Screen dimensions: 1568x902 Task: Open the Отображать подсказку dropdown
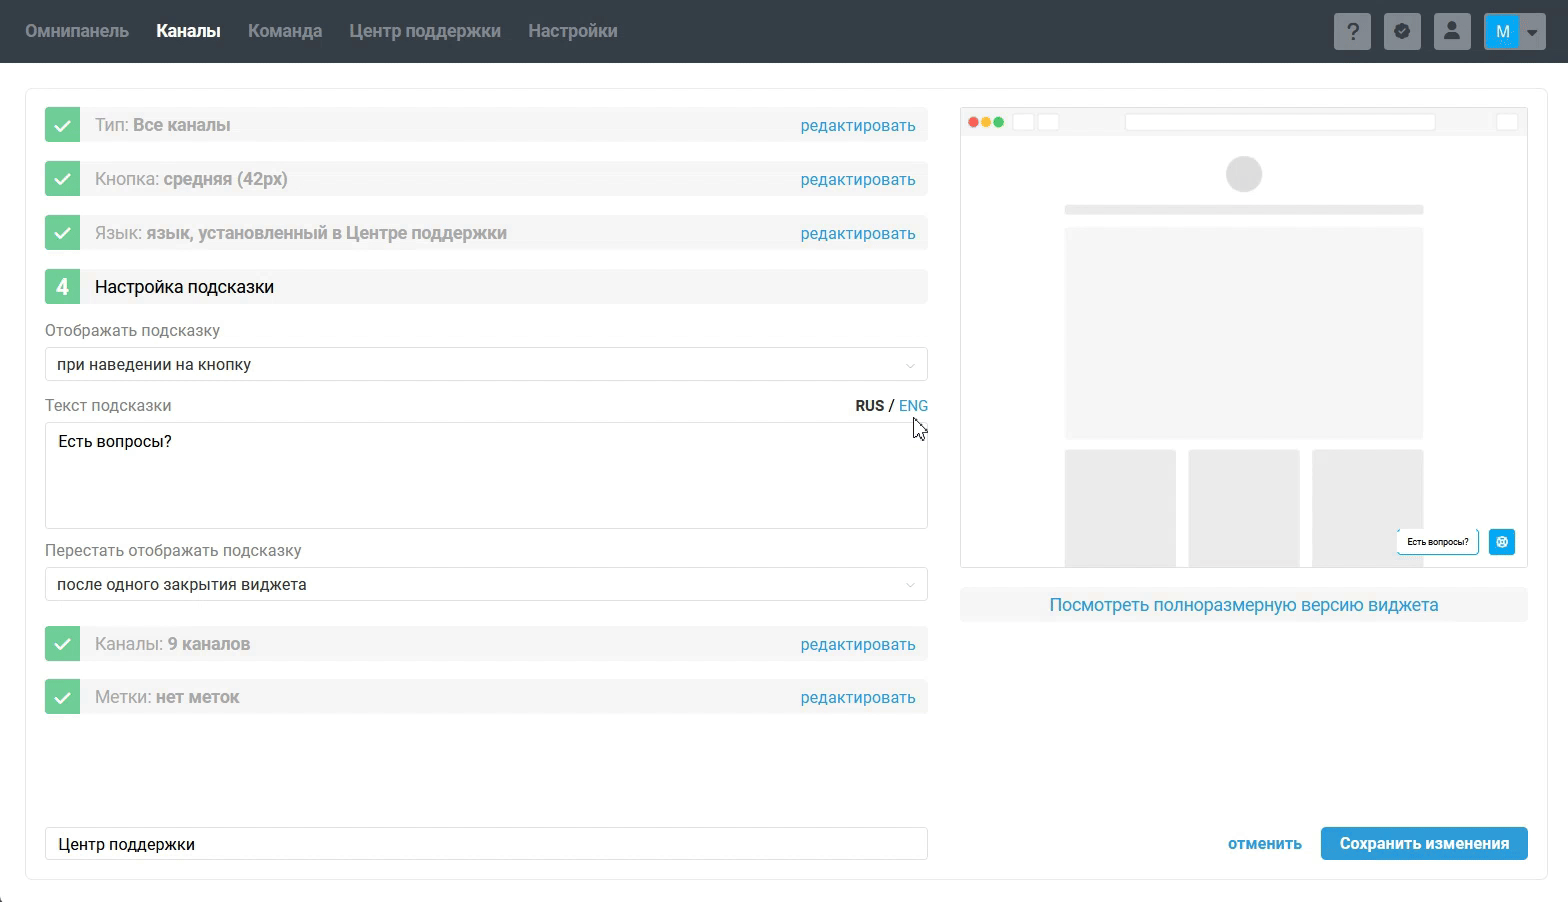pos(486,364)
